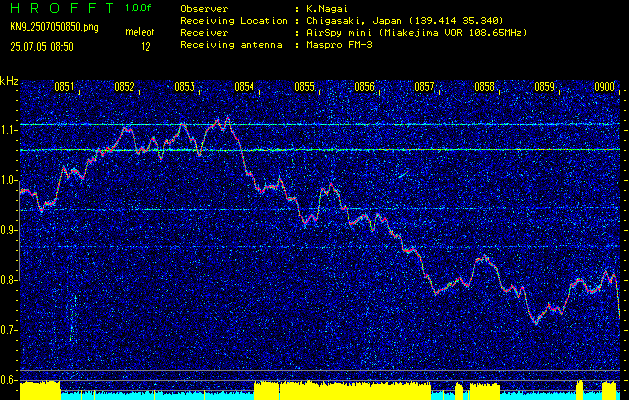
Task: Click the kHz axis unit label
Action: point(9,81)
